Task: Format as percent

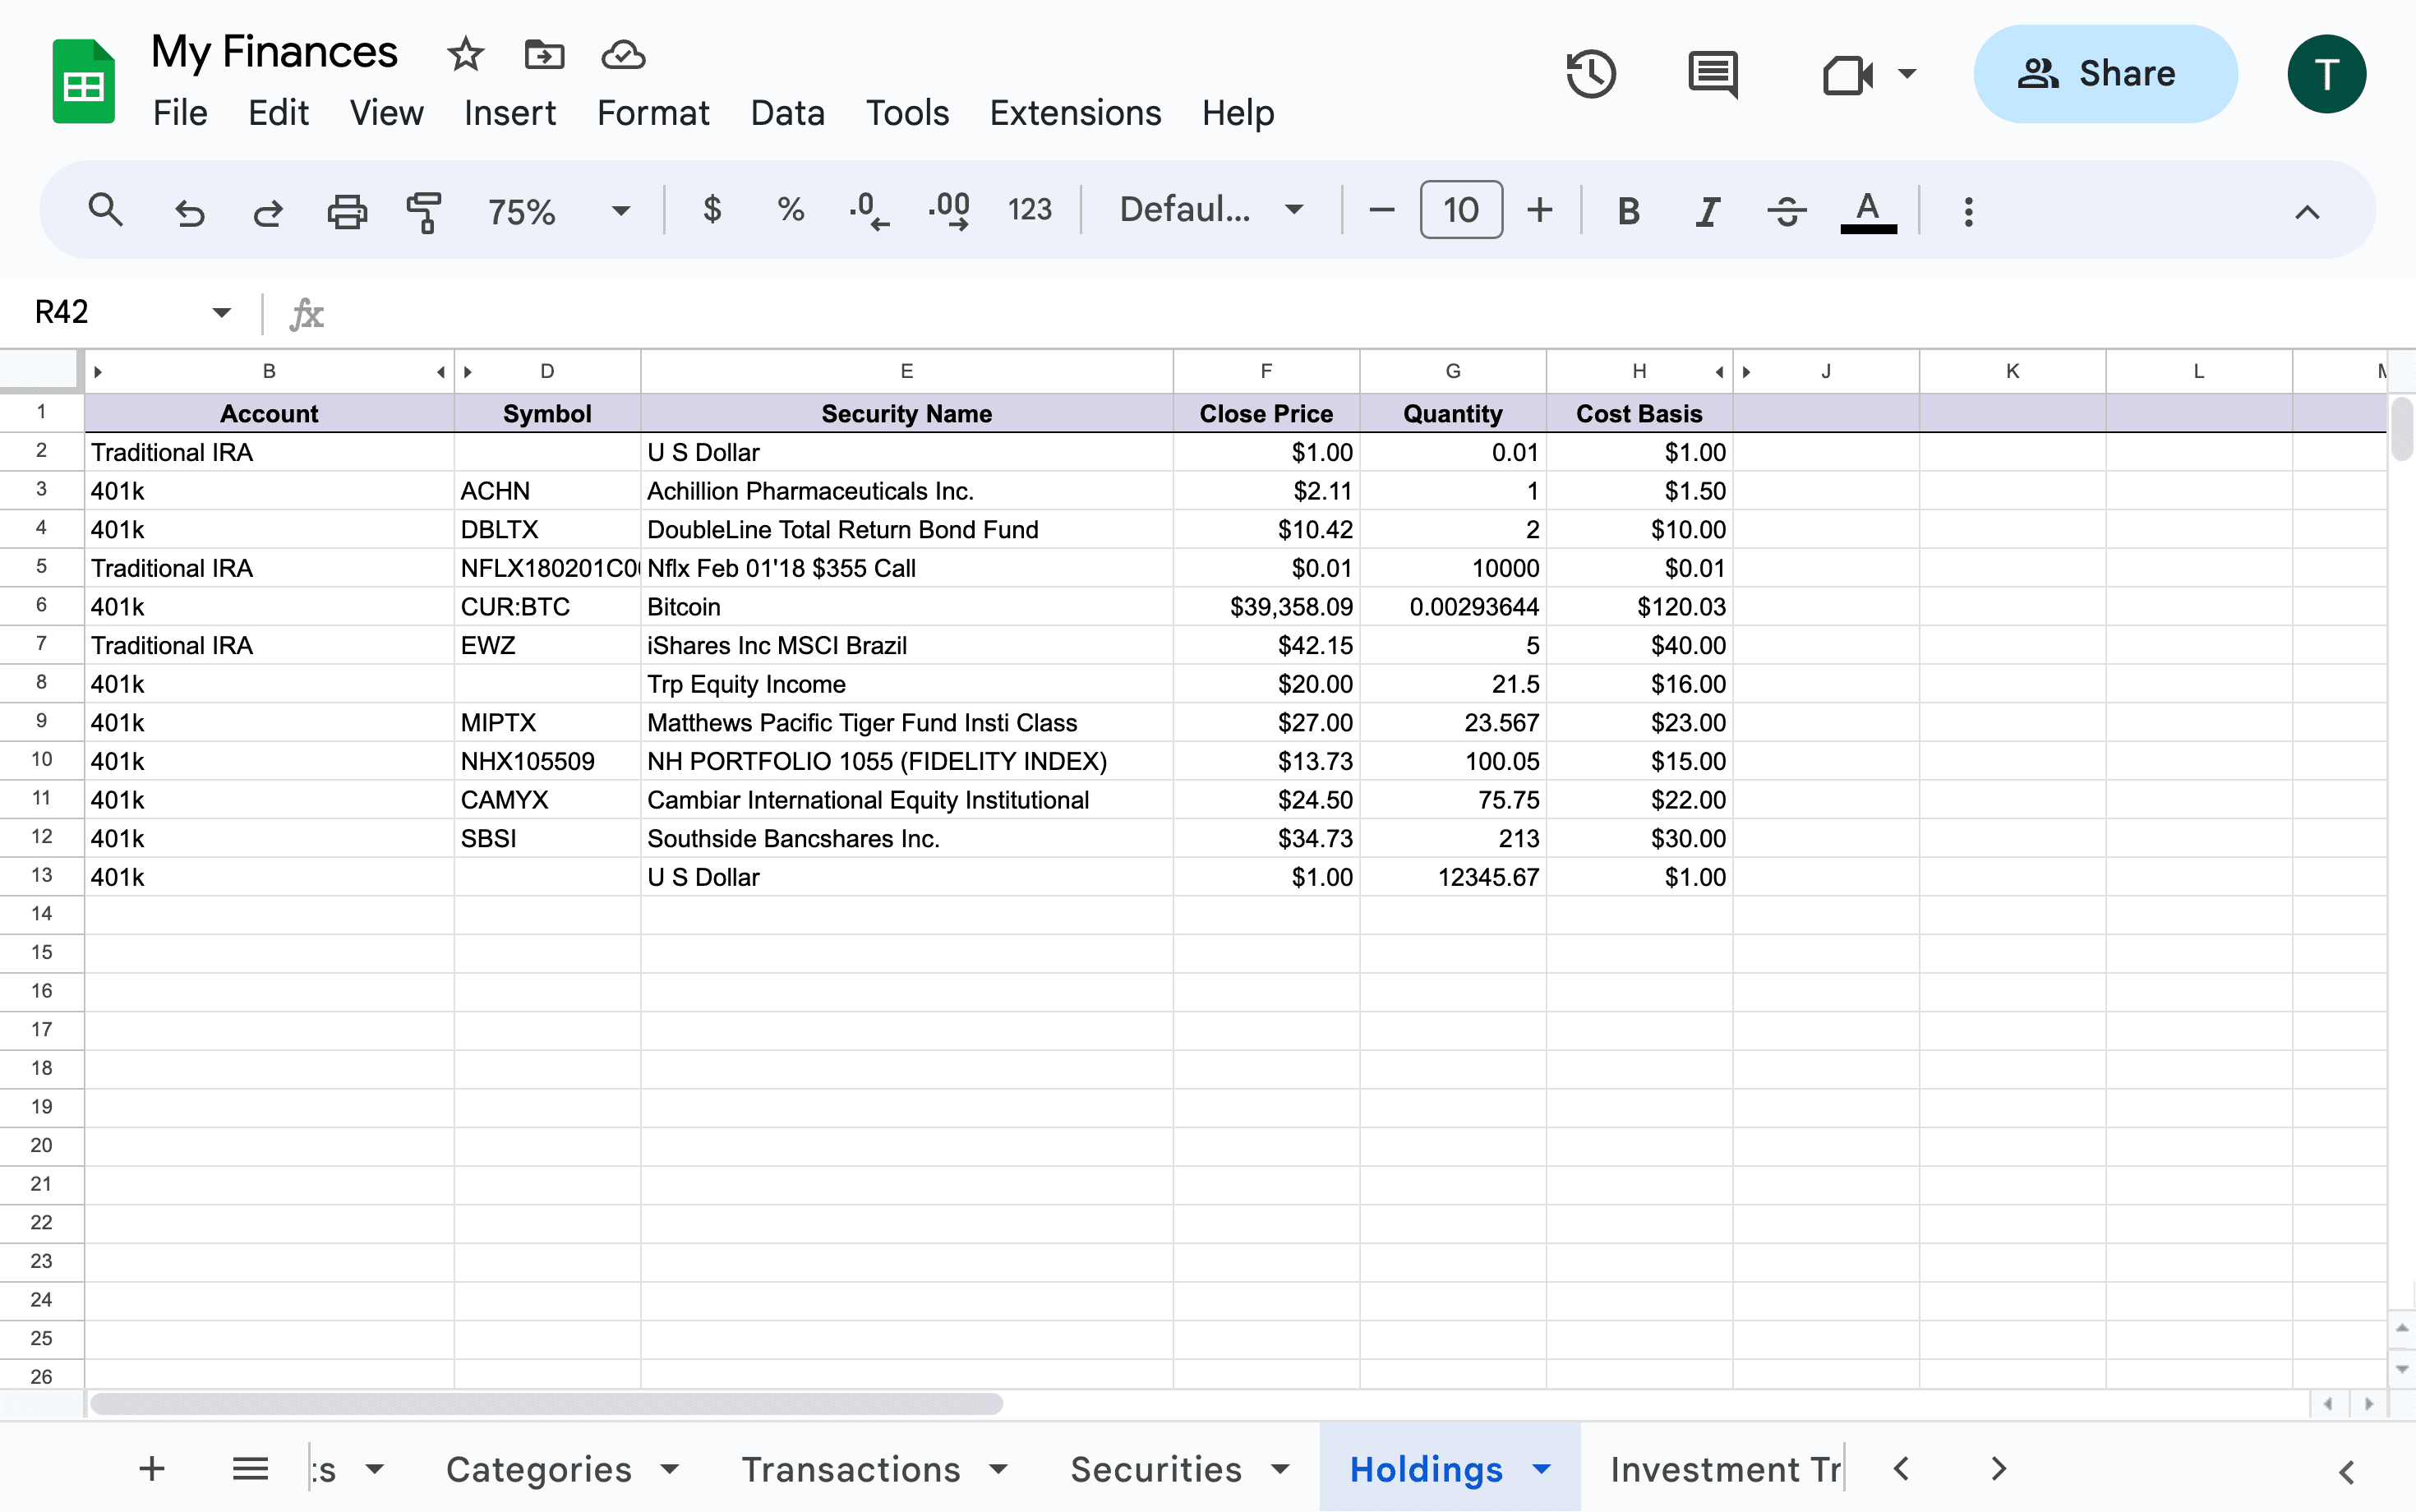Action: point(791,209)
